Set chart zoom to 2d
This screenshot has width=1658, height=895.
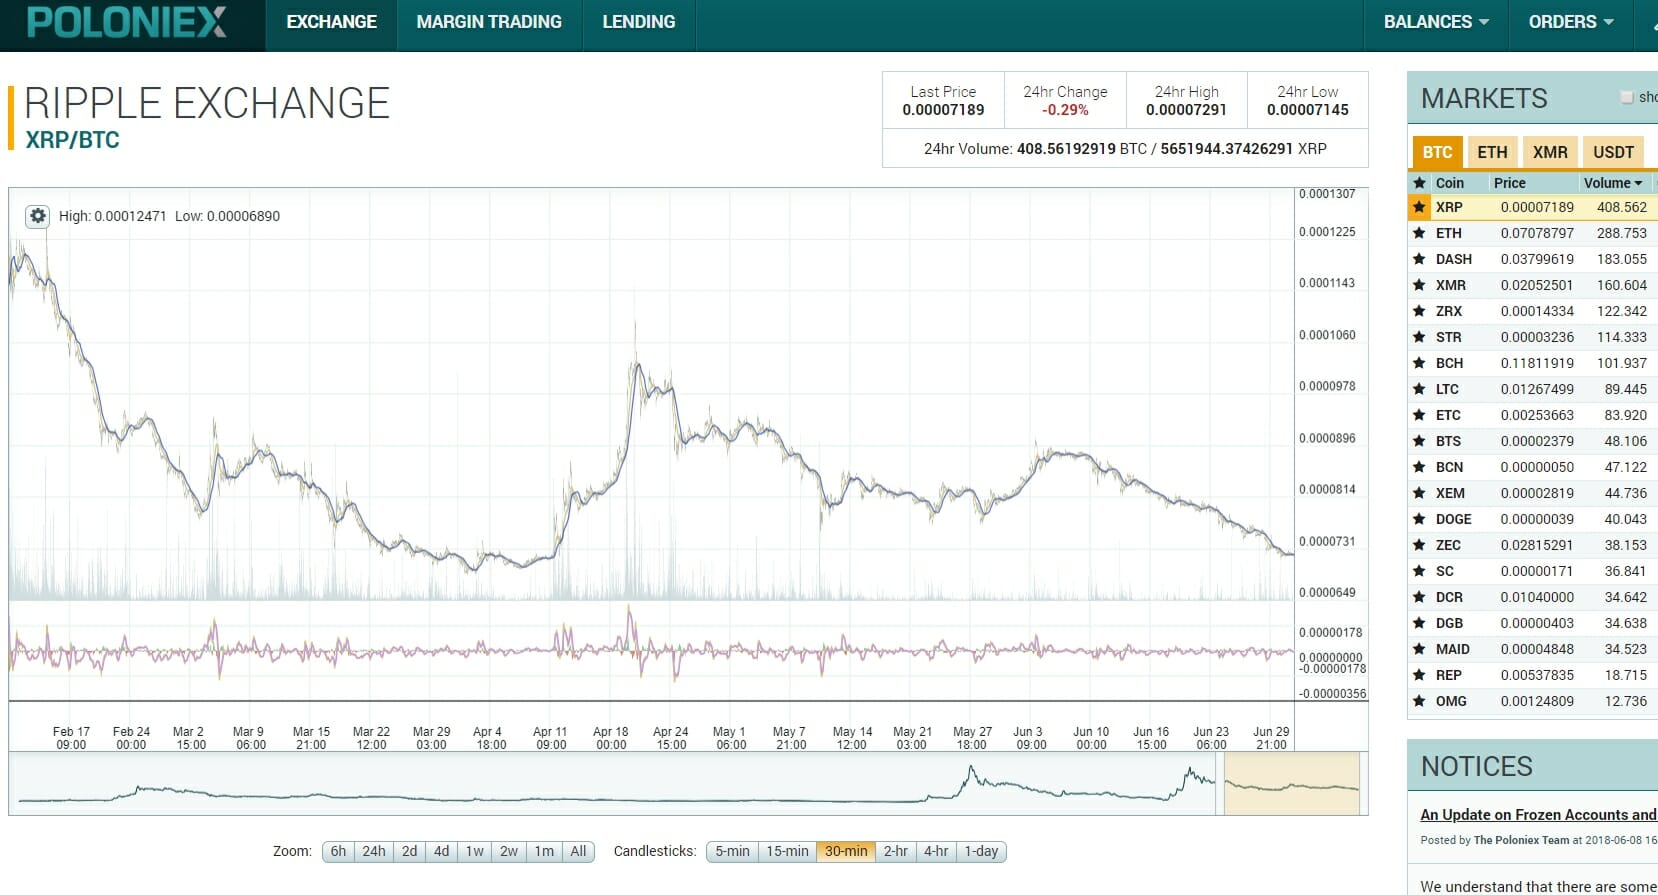[x=409, y=851]
